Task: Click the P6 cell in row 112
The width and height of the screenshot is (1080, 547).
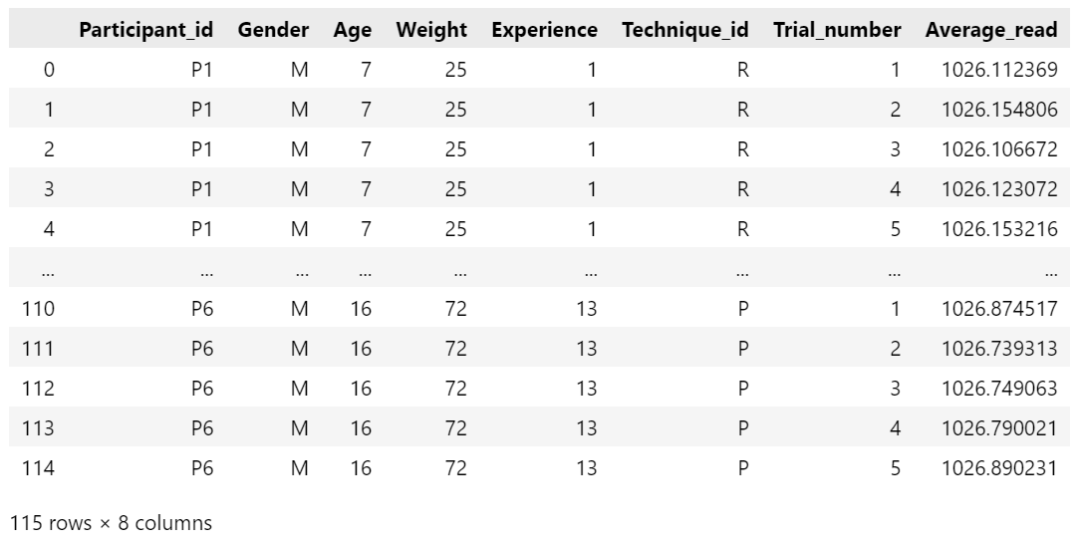Action: (202, 389)
